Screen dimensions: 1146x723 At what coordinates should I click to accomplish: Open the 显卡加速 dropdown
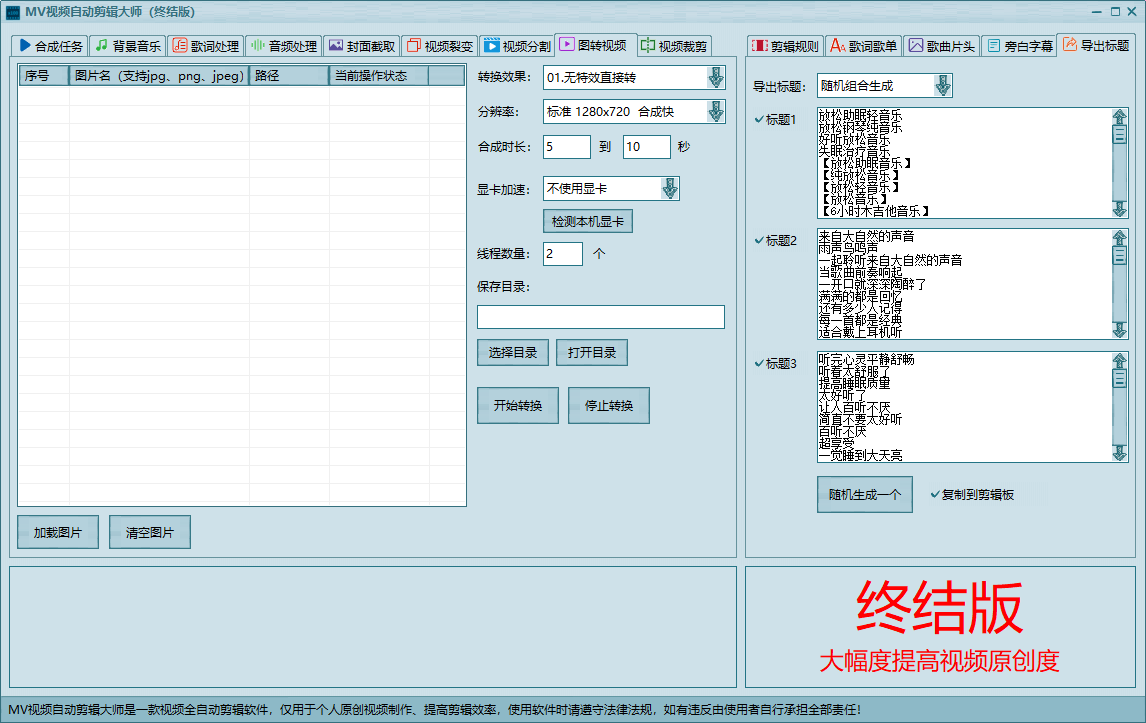669,189
